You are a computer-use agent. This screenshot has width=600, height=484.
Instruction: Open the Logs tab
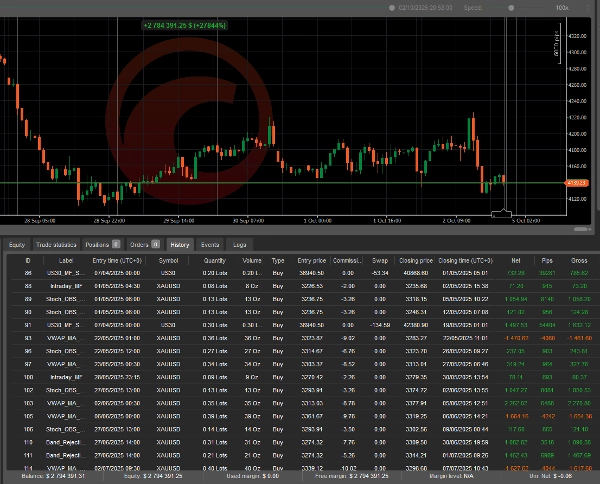click(x=240, y=244)
